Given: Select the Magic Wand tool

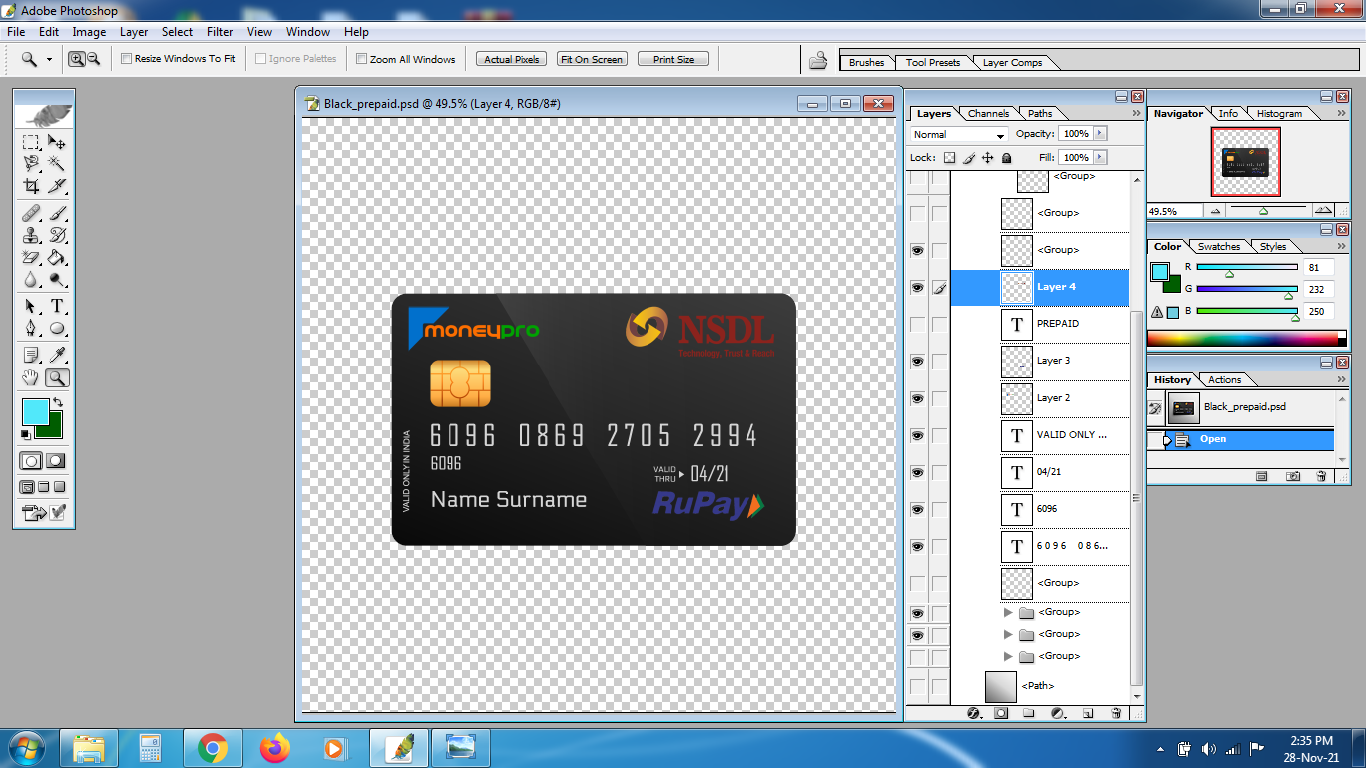Looking at the screenshot, I should 57,163.
